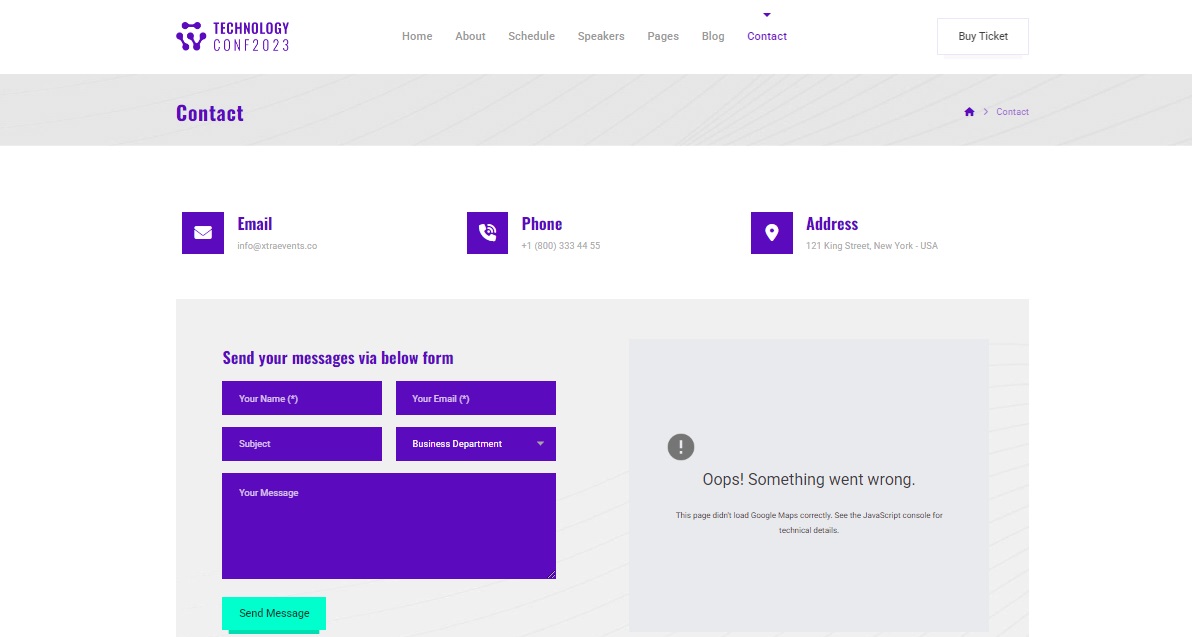Visit the Blog page
The height and width of the screenshot is (637, 1192).
[x=713, y=36]
